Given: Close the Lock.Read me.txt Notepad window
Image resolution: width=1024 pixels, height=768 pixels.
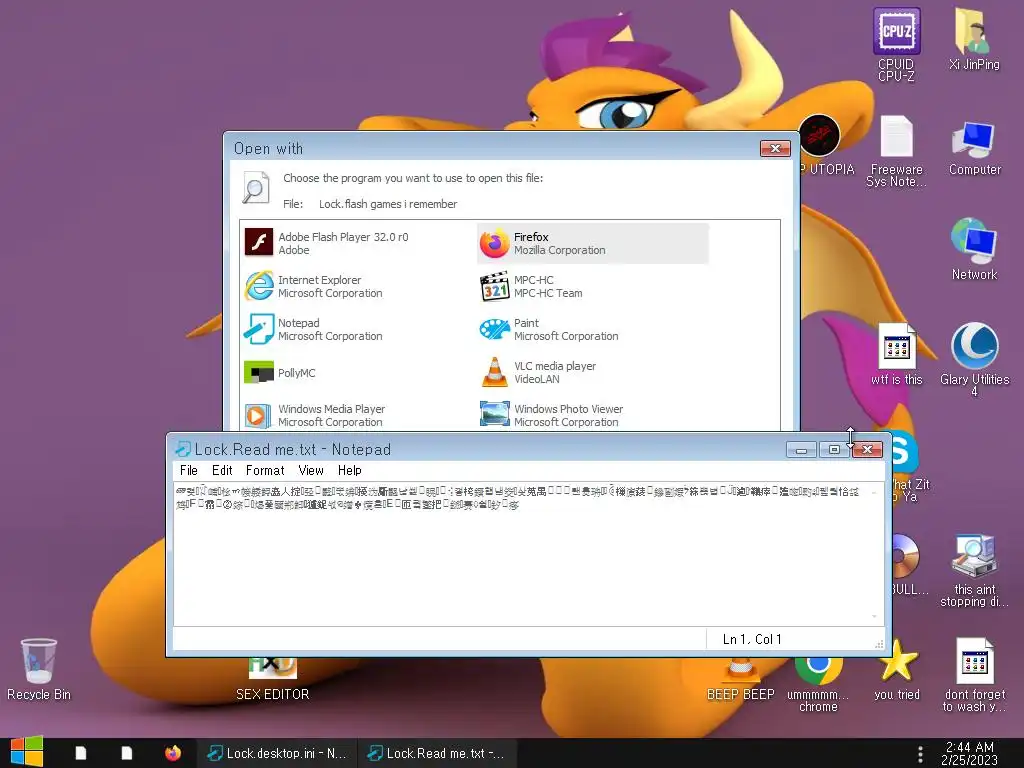Looking at the screenshot, I should coord(867,449).
